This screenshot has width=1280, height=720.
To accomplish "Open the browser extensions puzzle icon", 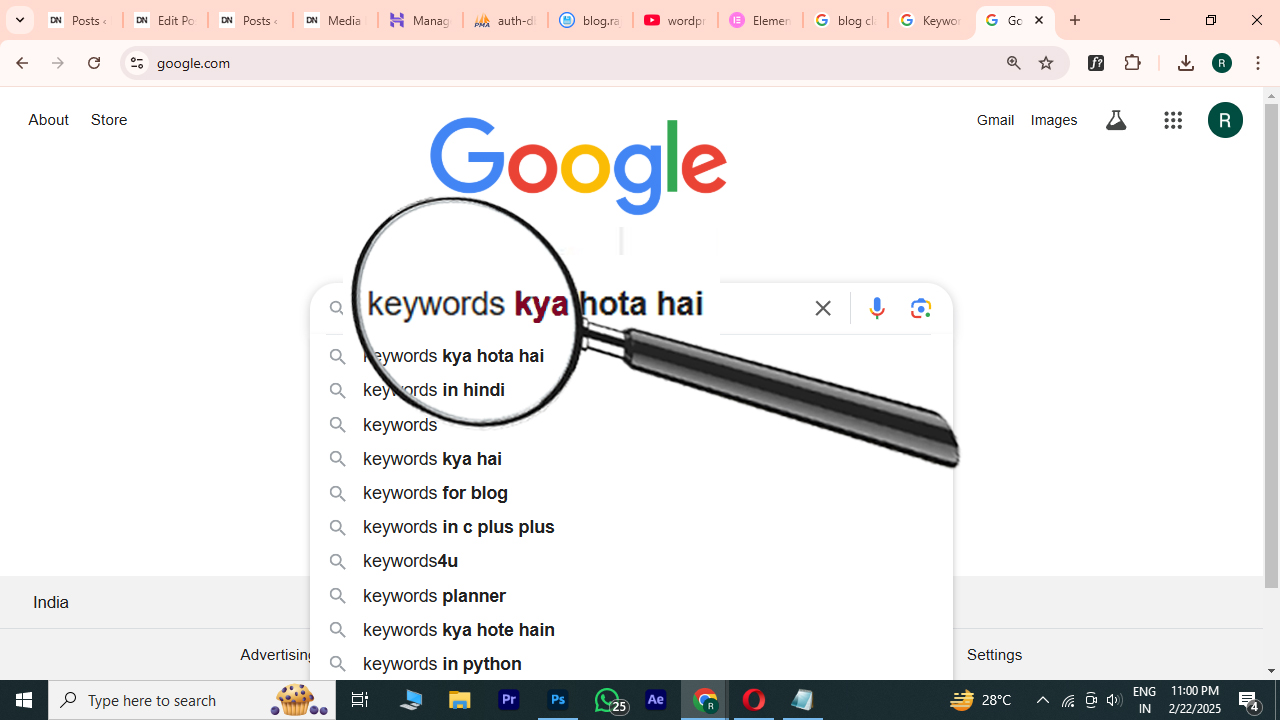I will (x=1133, y=62).
